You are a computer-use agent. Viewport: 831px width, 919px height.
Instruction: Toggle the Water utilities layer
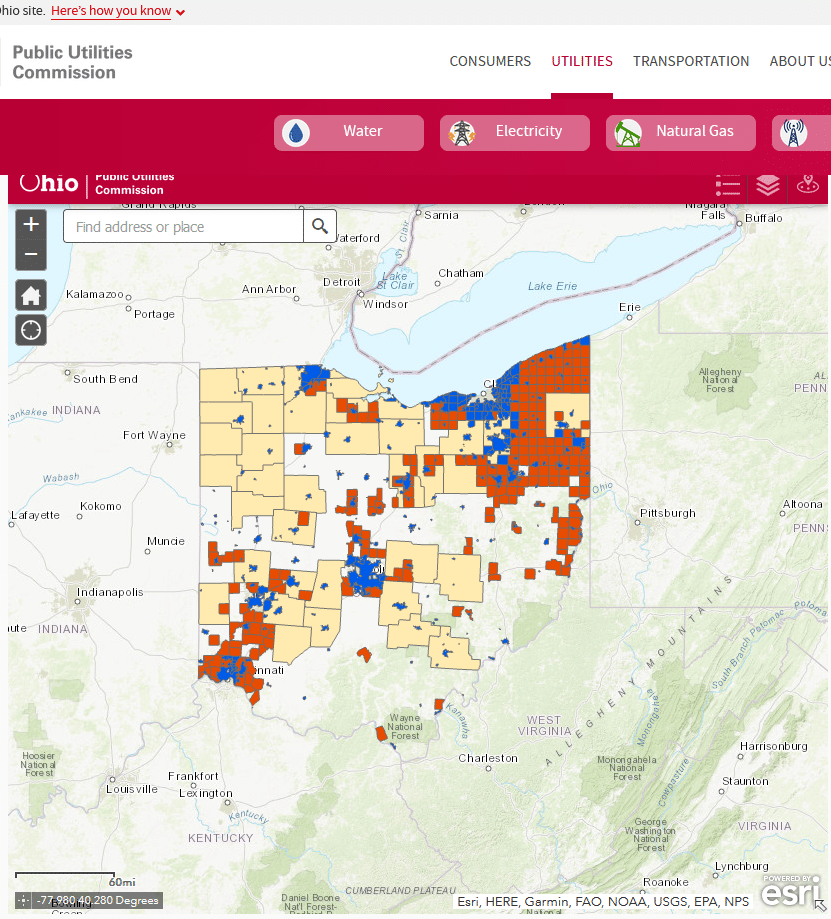pyautogui.click(x=348, y=131)
